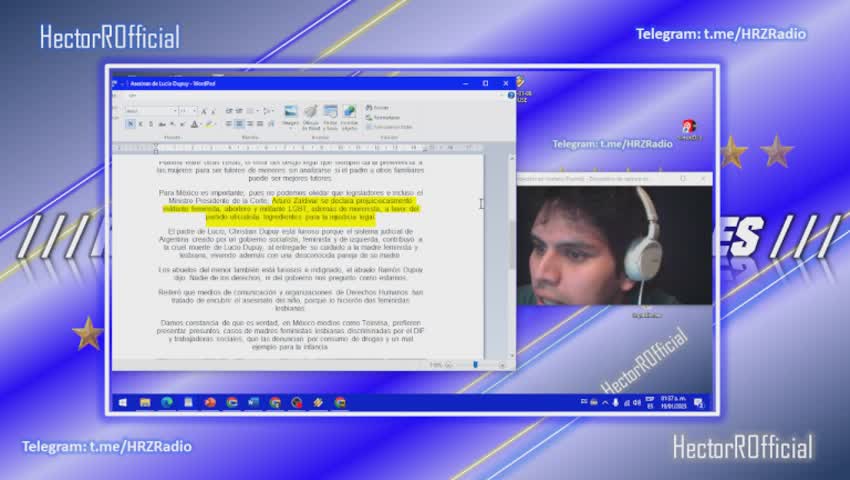The height and width of the screenshot is (480, 850).
Task: Align paragraph text to the left
Action: pyautogui.click(x=228, y=124)
